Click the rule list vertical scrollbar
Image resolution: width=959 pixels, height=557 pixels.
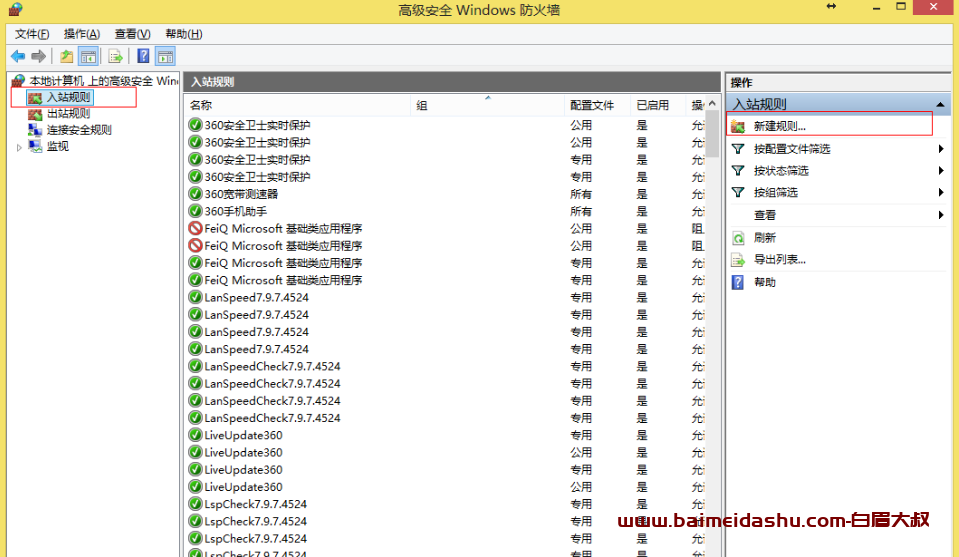pyautogui.click(x=712, y=300)
